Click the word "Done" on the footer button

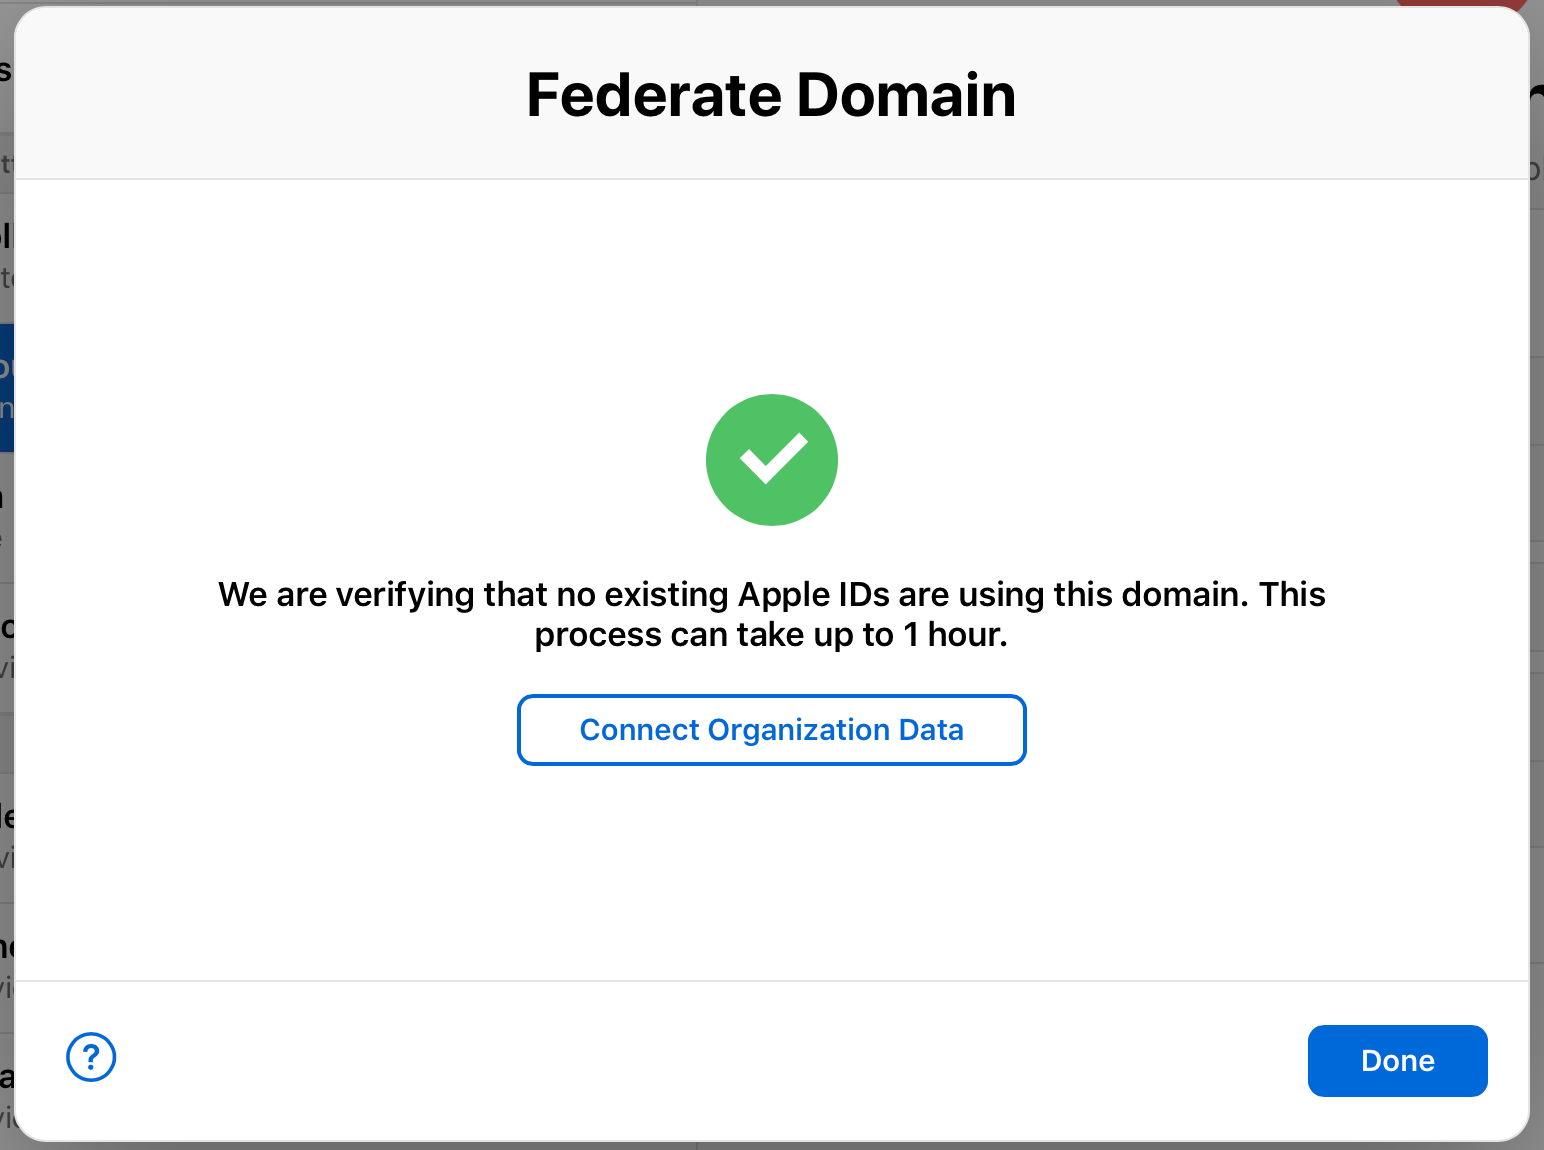point(1397,1061)
